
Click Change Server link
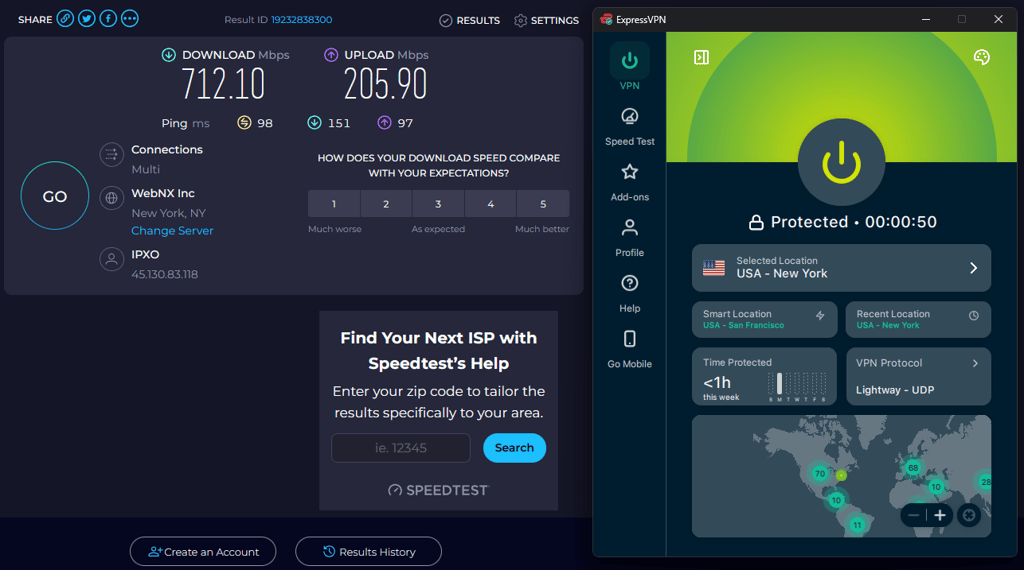172,230
